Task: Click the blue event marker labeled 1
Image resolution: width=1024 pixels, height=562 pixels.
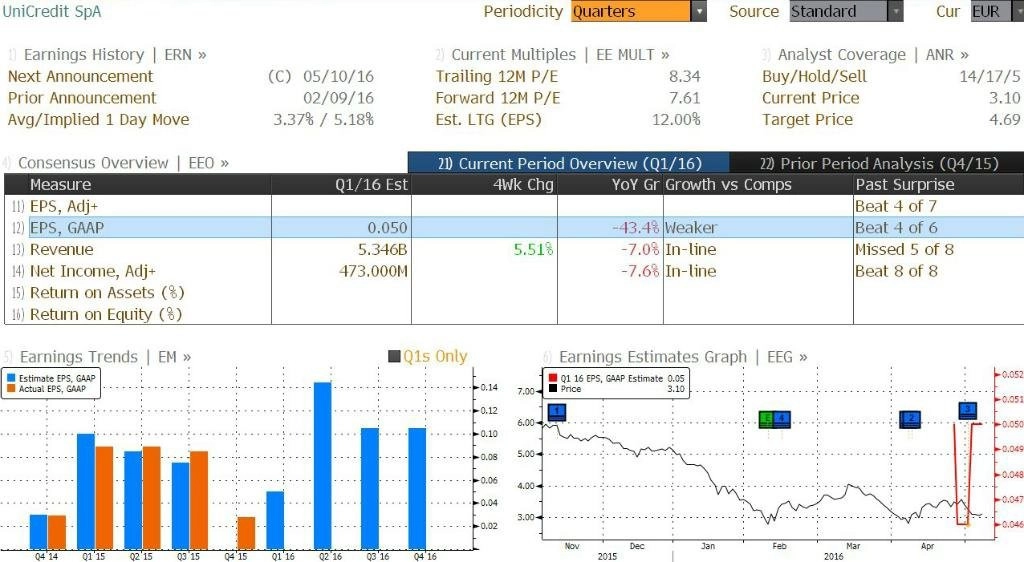Action: pos(557,412)
